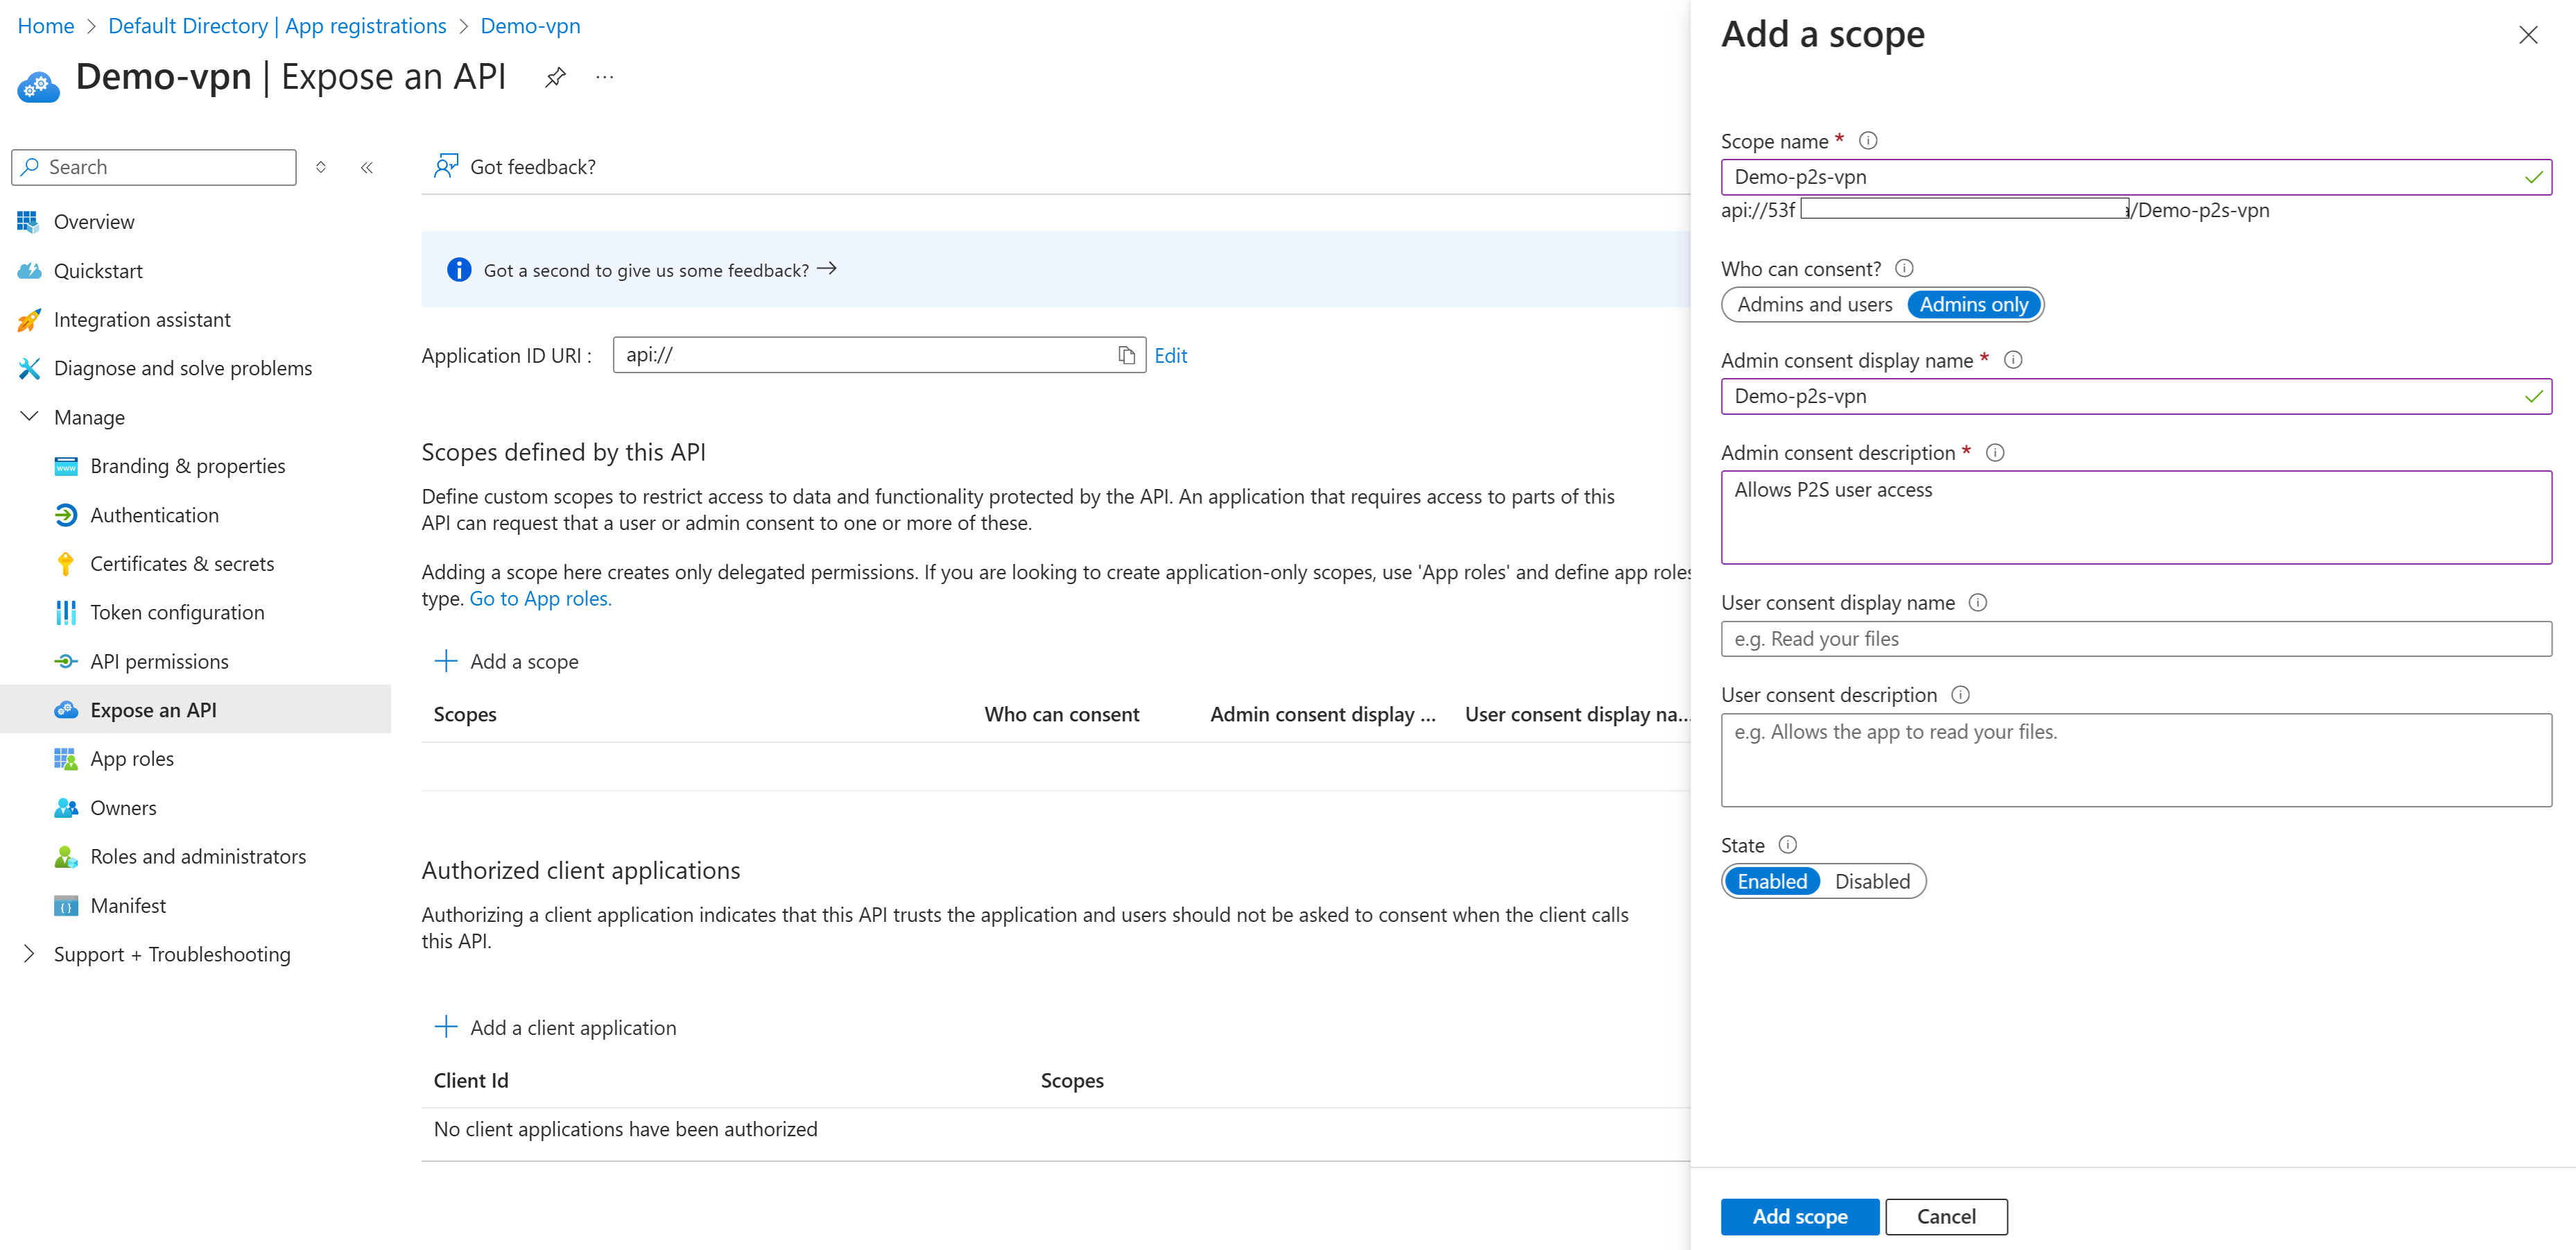Collapse the Manage section
This screenshot has width=2576, height=1250.
[x=29, y=417]
